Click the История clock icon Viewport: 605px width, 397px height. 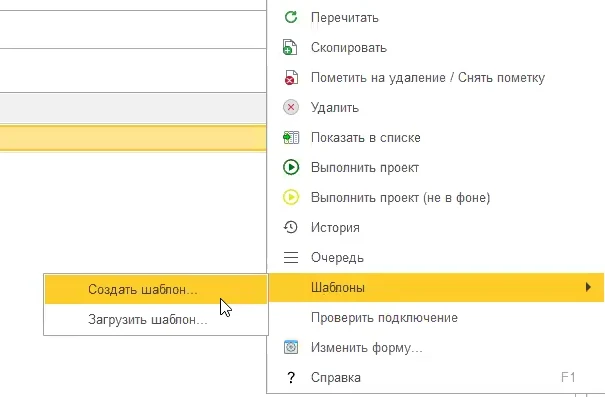[291, 227]
